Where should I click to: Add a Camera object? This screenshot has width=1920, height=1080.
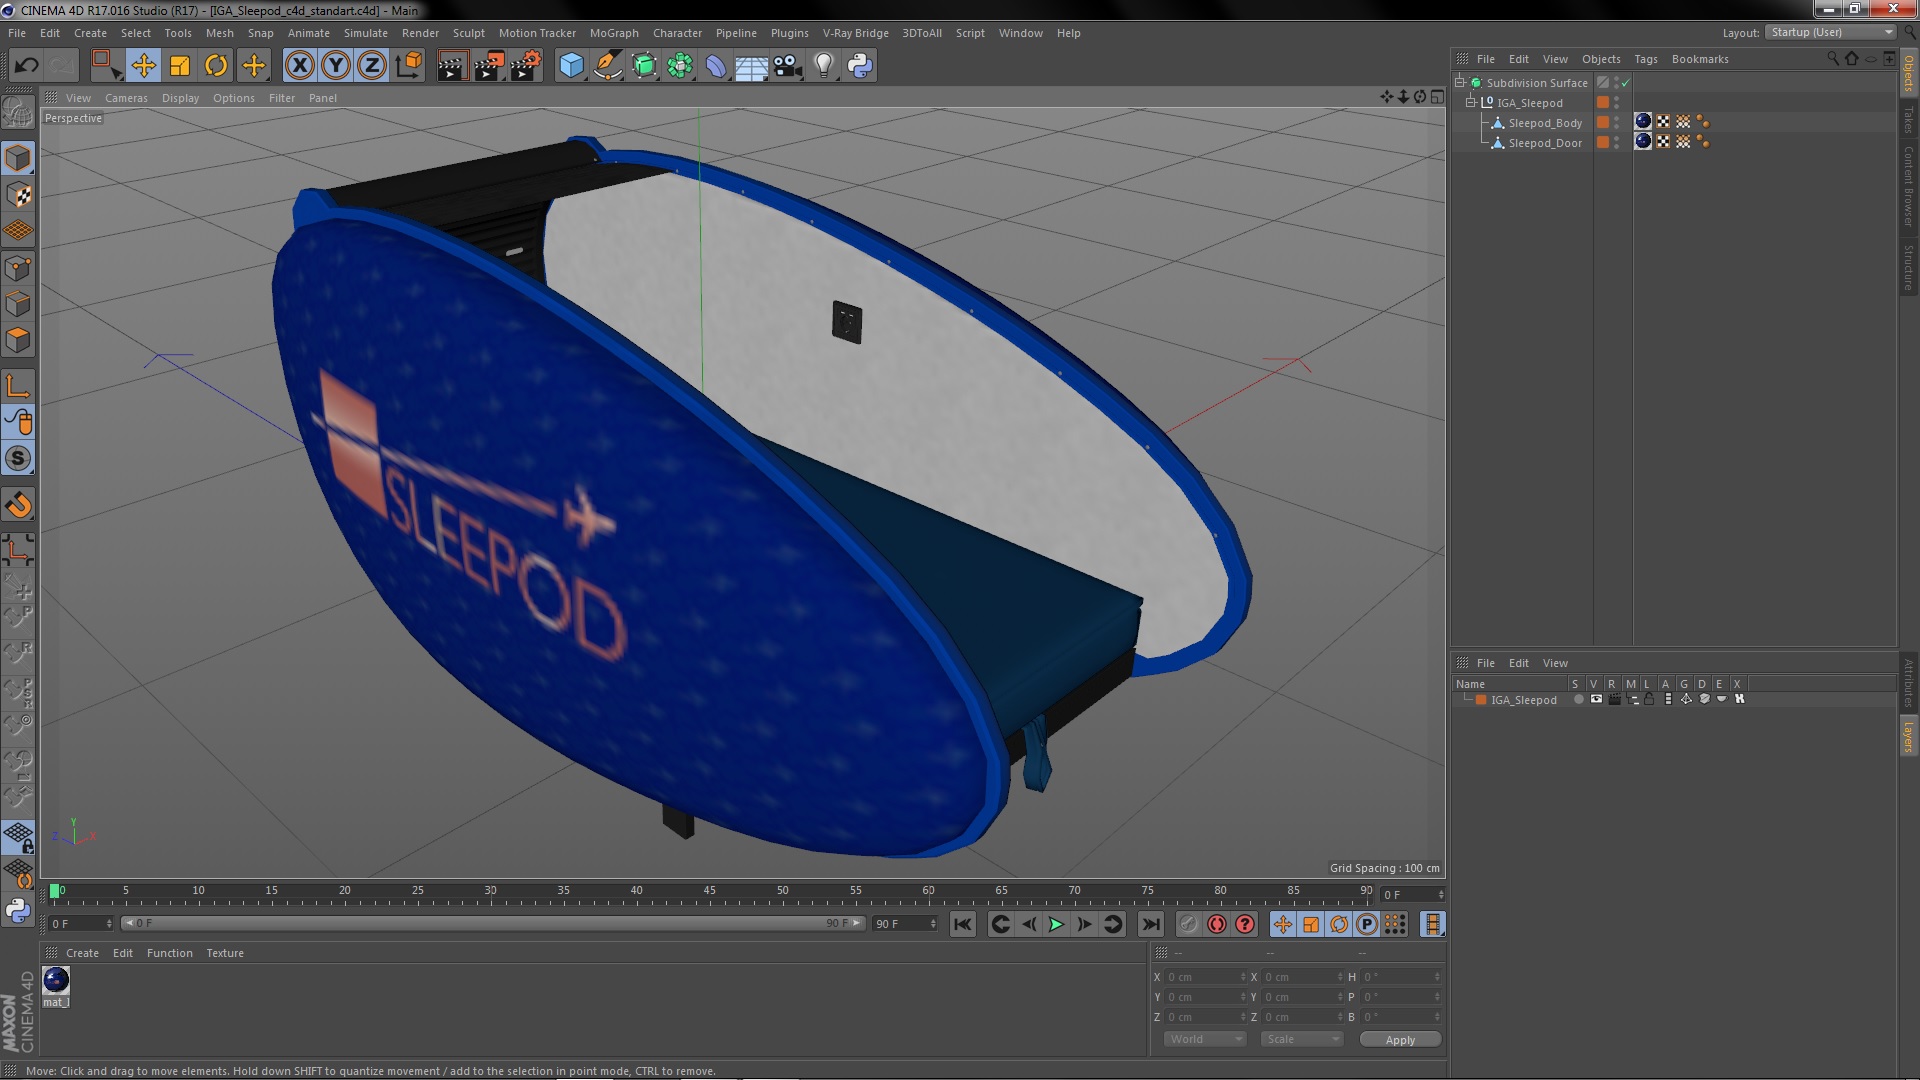[x=788, y=66]
